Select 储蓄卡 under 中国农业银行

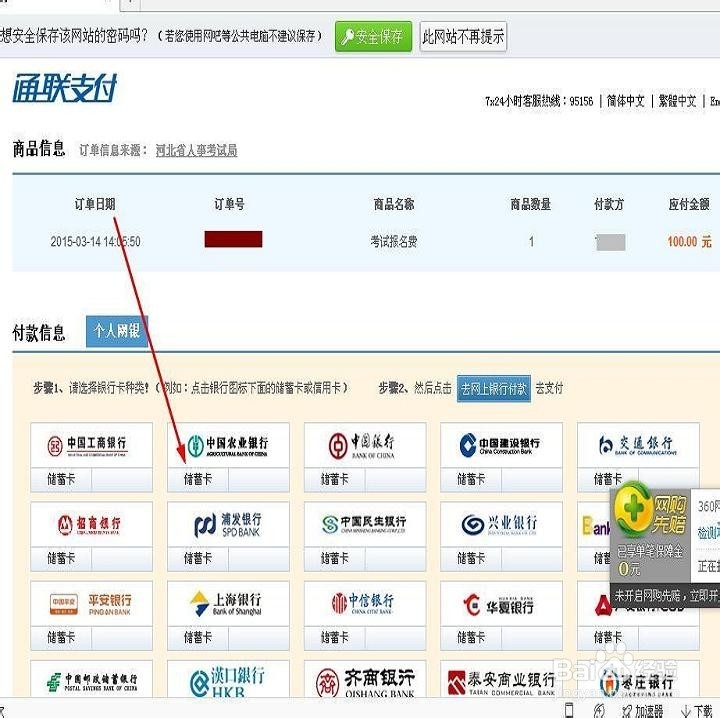coord(198,480)
